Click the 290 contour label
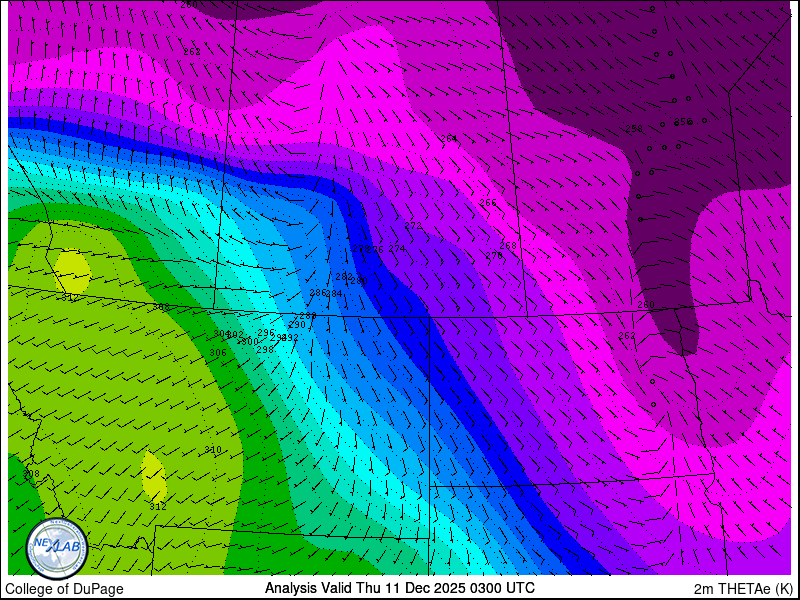The height and width of the screenshot is (600, 800). click(x=296, y=324)
